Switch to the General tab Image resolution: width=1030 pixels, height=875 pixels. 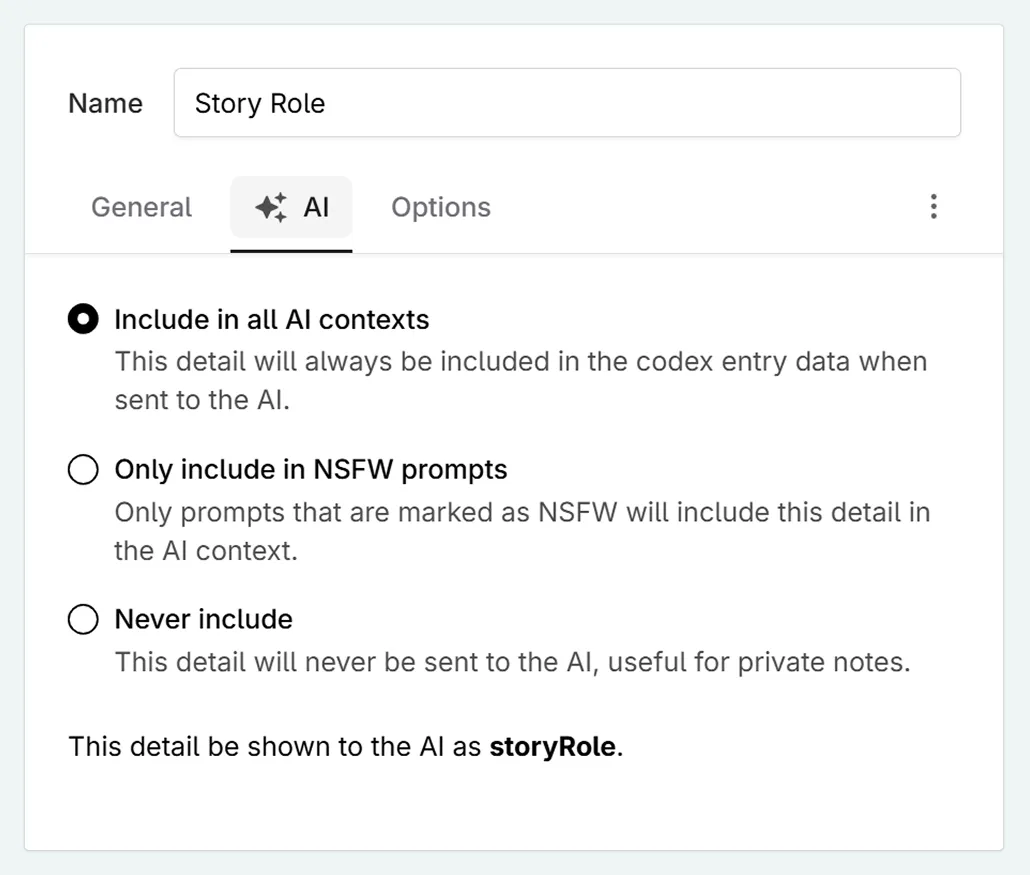[x=141, y=207]
